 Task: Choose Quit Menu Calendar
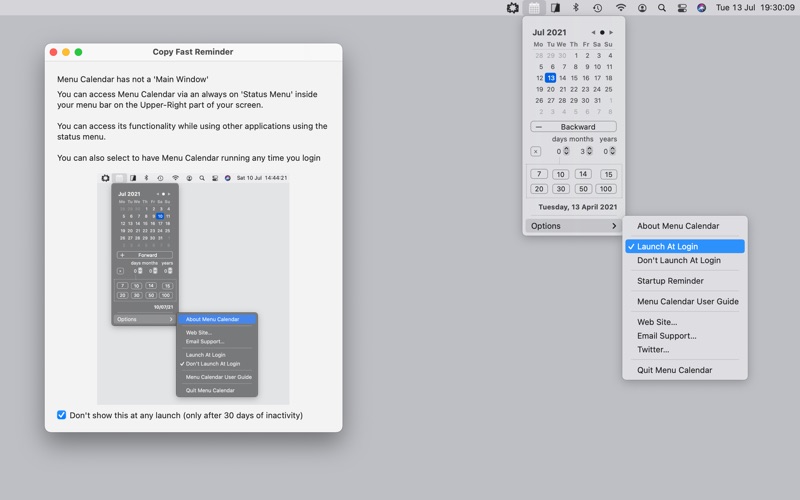685,370
